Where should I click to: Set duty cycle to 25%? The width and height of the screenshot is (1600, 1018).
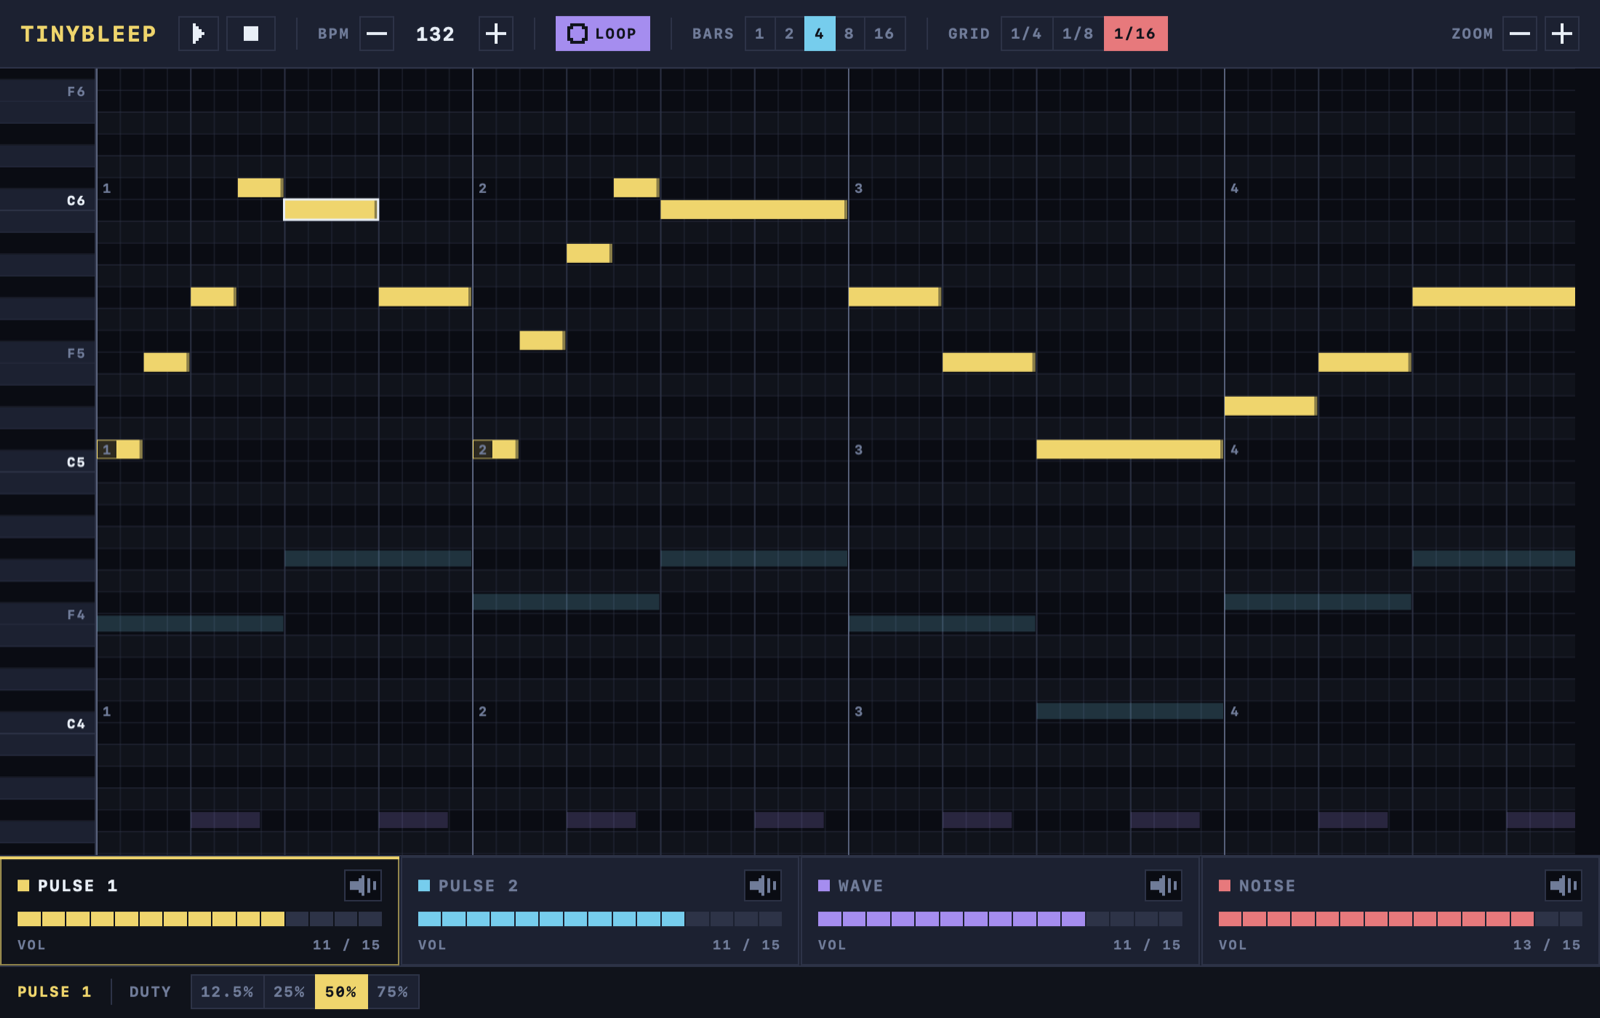point(289,992)
